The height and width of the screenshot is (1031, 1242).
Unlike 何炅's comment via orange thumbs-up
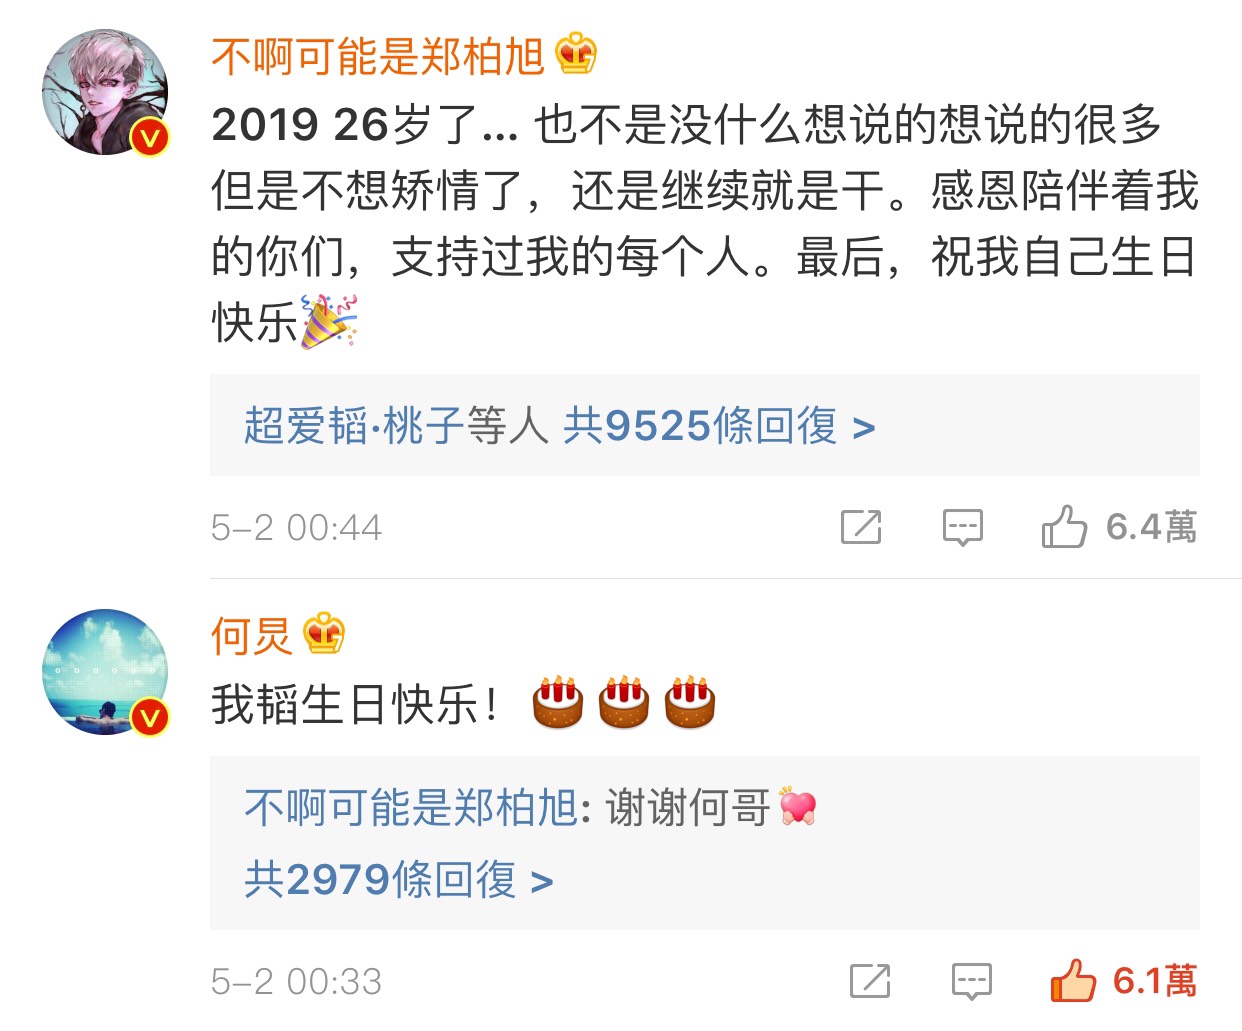[1073, 979]
